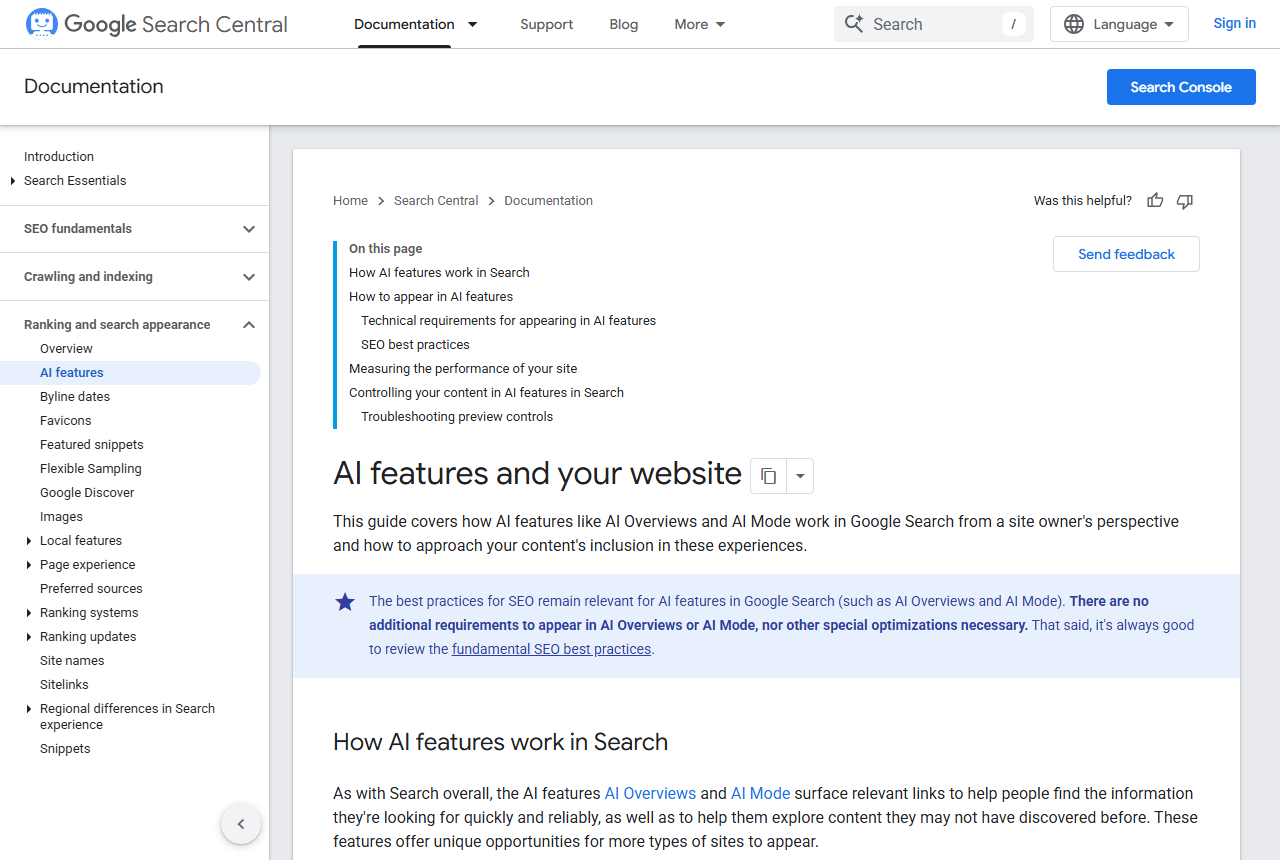This screenshot has height=860, width=1280.
Task: Open Sitelinks sidebar item
Action: tap(64, 685)
